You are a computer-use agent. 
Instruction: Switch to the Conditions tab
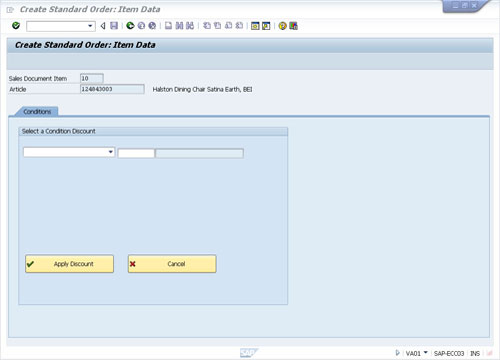coord(37,112)
